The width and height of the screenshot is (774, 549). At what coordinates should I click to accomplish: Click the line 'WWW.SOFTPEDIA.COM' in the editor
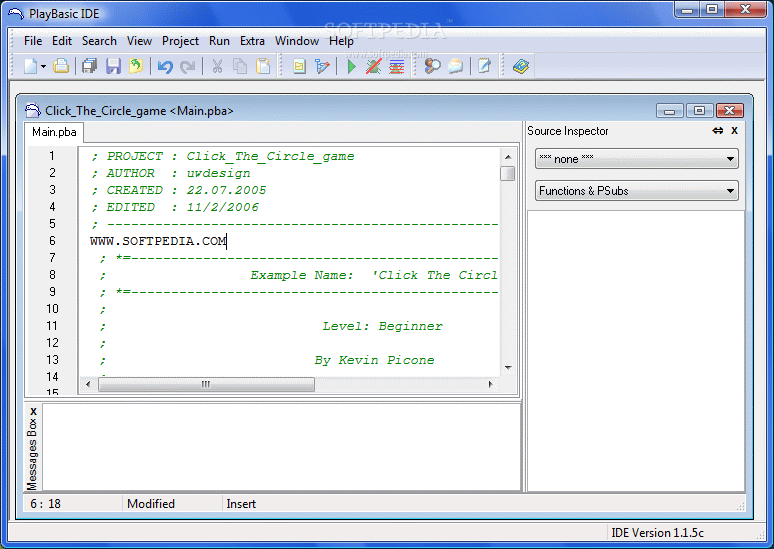[x=158, y=241]
